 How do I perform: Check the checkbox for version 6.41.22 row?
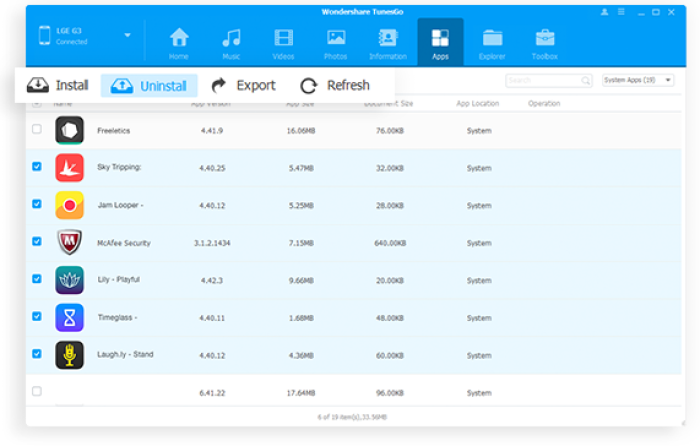(37, 392)
